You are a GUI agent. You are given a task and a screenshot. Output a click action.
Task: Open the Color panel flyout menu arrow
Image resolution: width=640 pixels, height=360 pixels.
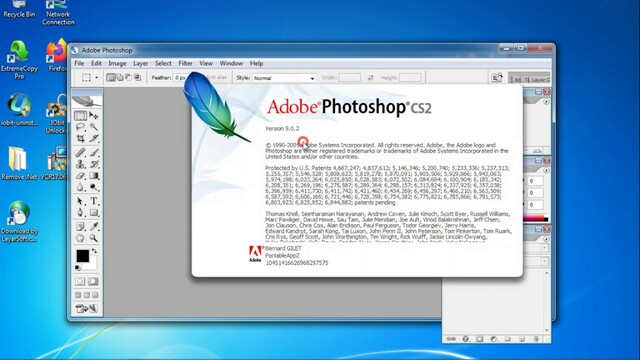coord(546,170)
